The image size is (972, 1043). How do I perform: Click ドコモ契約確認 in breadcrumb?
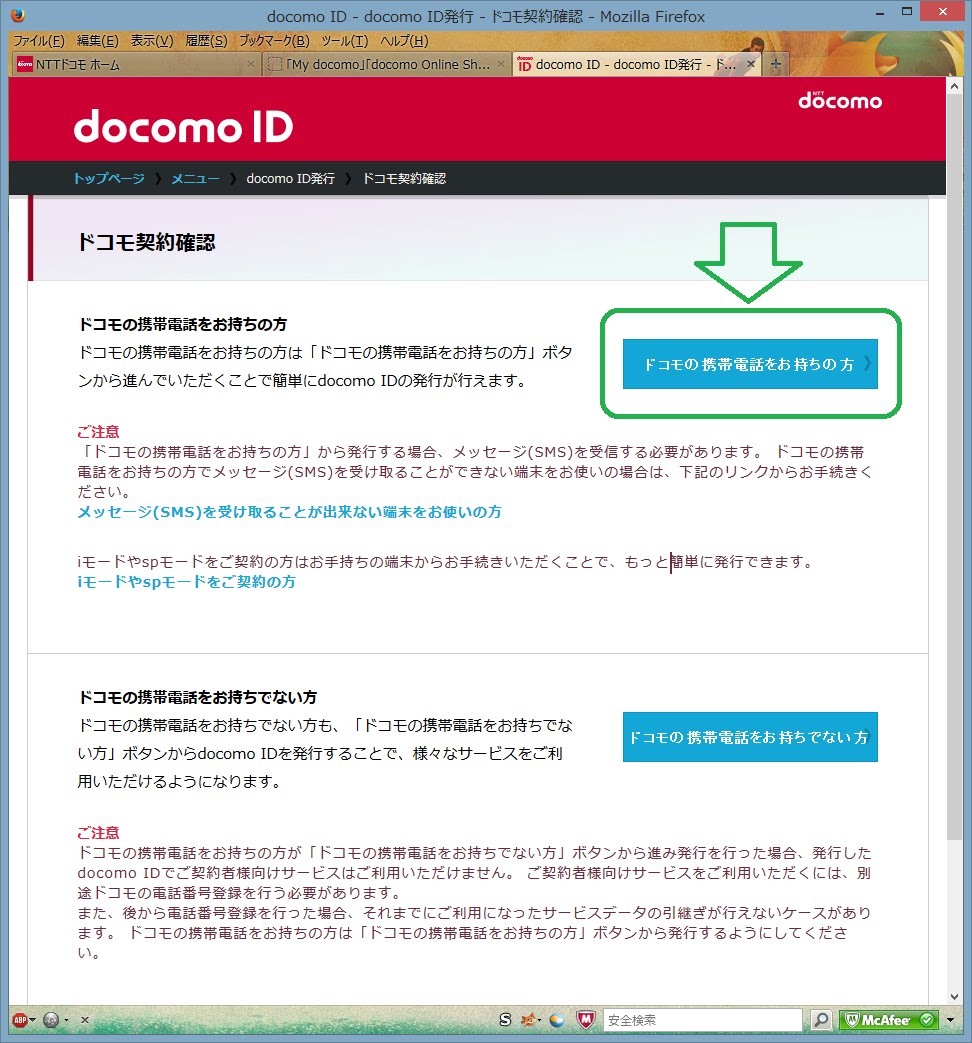[x=404, y=178]
